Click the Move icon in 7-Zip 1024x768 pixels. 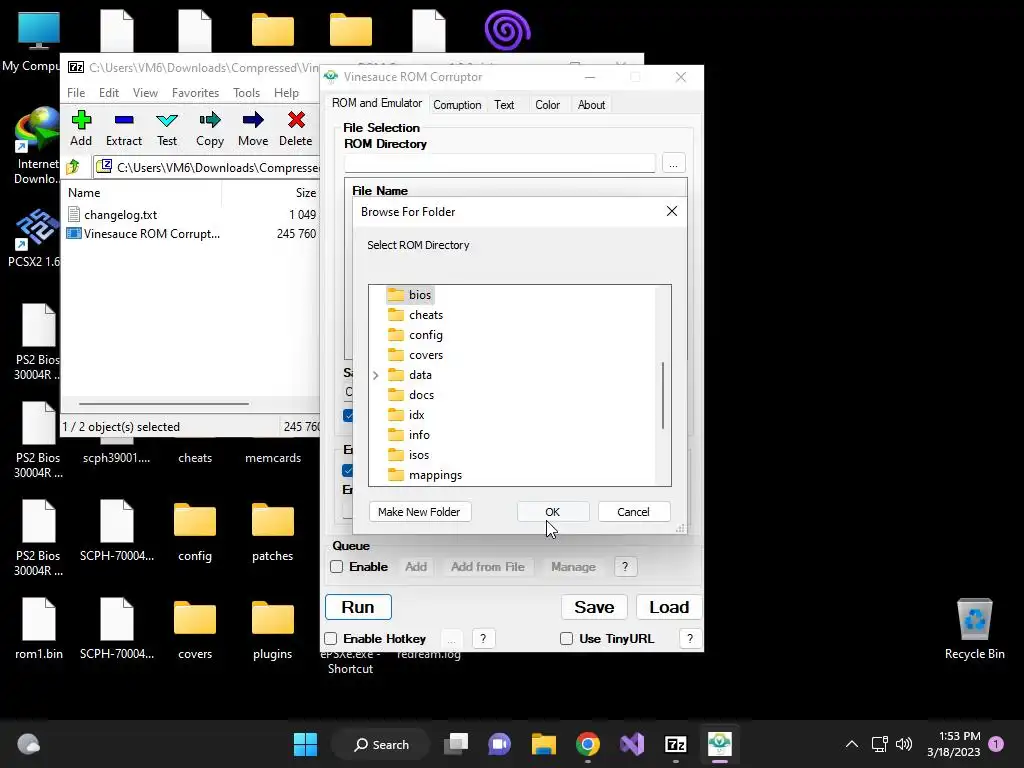point(253,129)
